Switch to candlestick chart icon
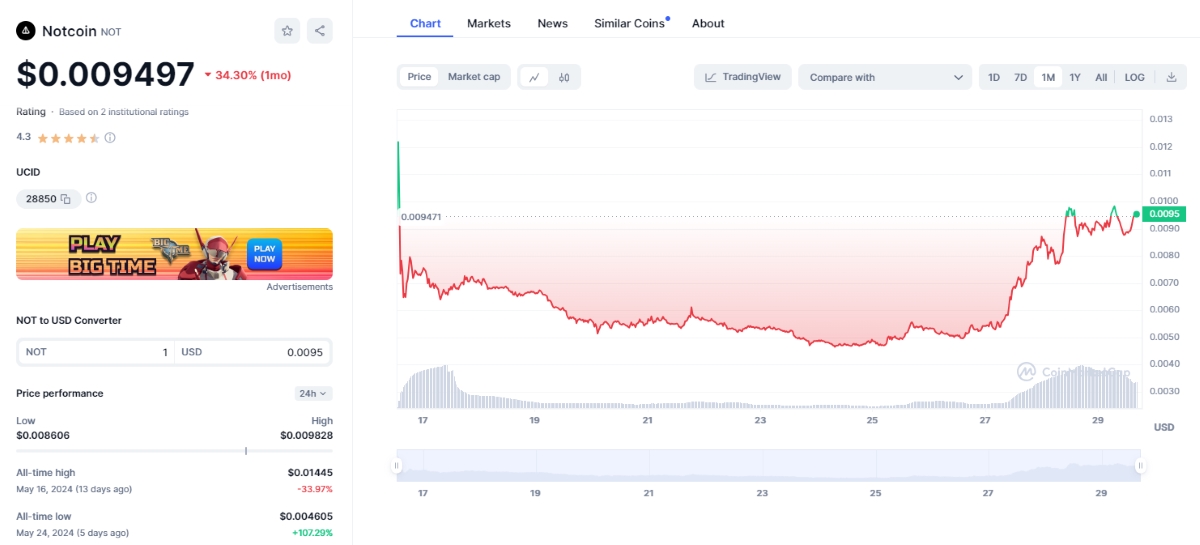This screenshot has height=545, width=1200. (x=564, y=77)
